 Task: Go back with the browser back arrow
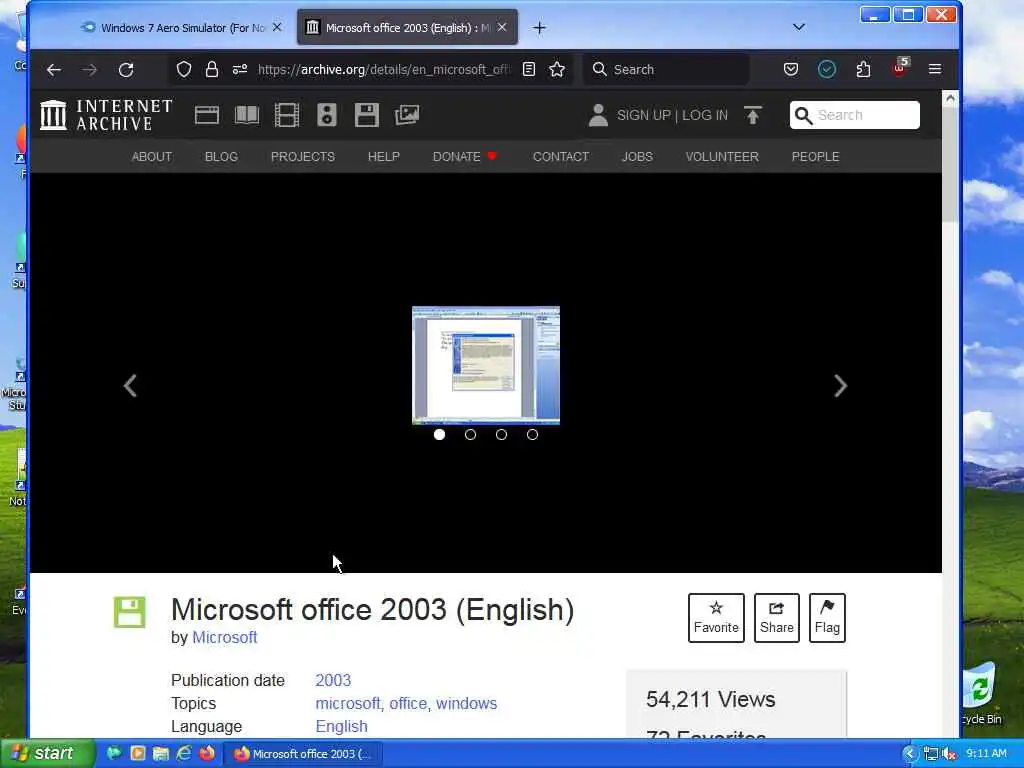click(54, 69)
